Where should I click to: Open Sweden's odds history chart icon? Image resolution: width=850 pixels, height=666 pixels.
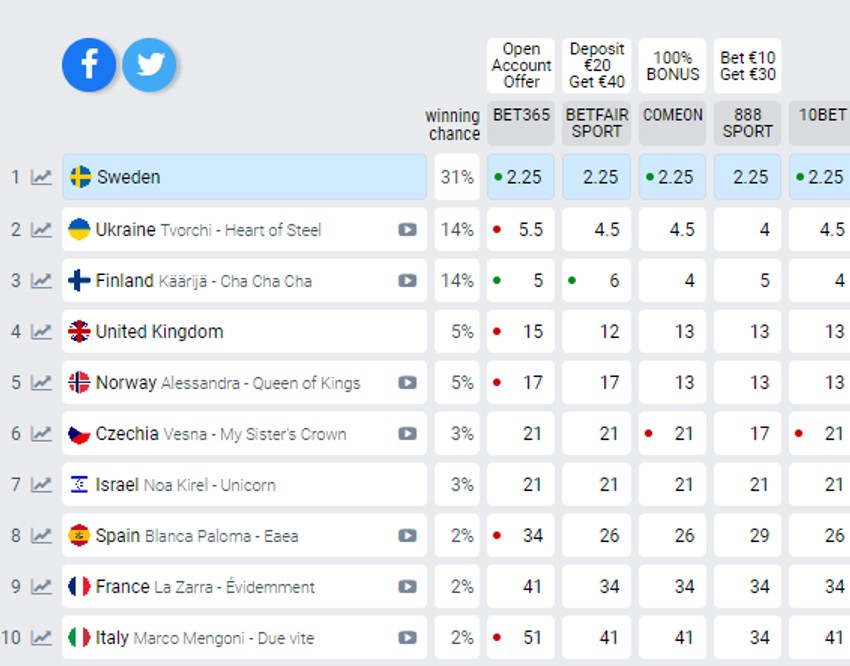pos(41,178)
